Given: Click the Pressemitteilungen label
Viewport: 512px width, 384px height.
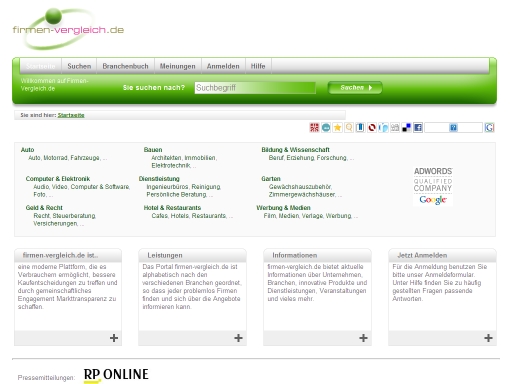Looking at the screenshot, I should (46, 378).
